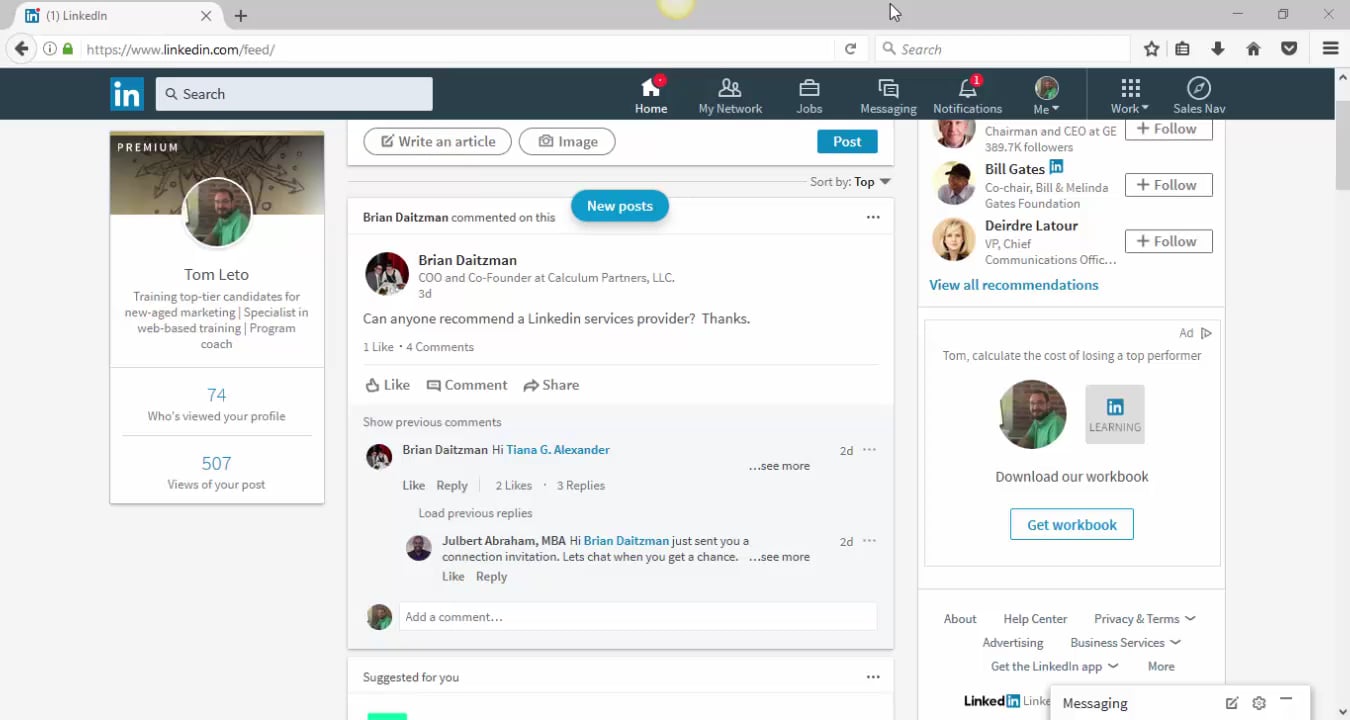
Task: Open the Notifications bell icon
Action: point(967,94)
